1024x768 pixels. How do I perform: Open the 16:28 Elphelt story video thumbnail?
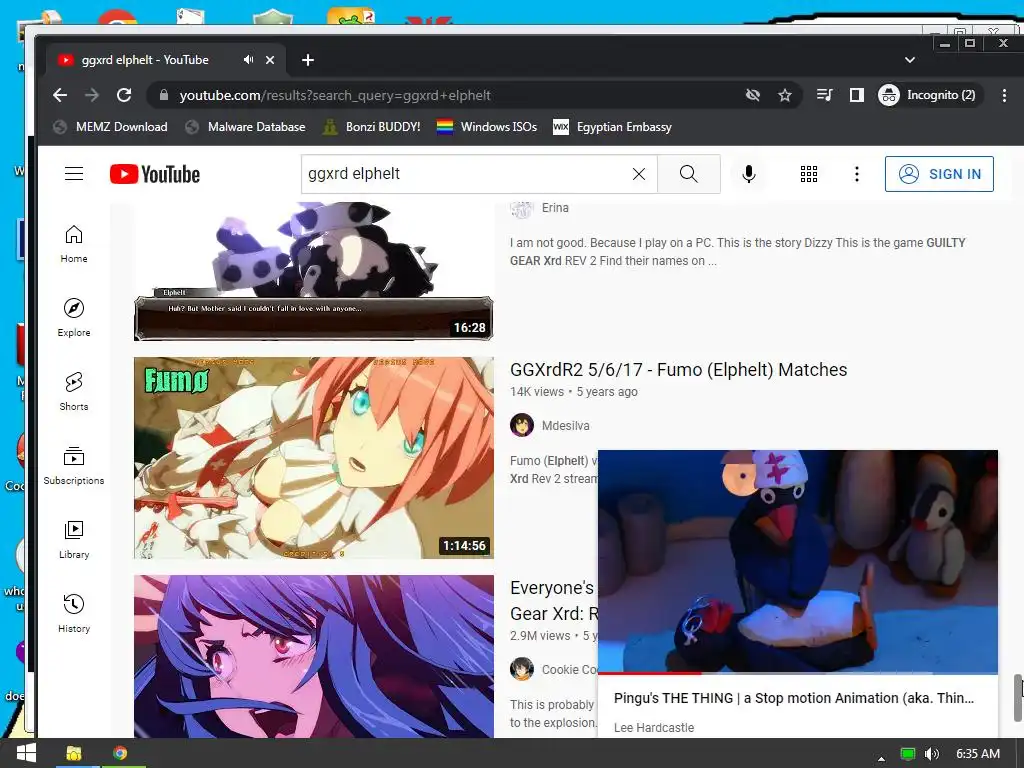pos(313,271)
